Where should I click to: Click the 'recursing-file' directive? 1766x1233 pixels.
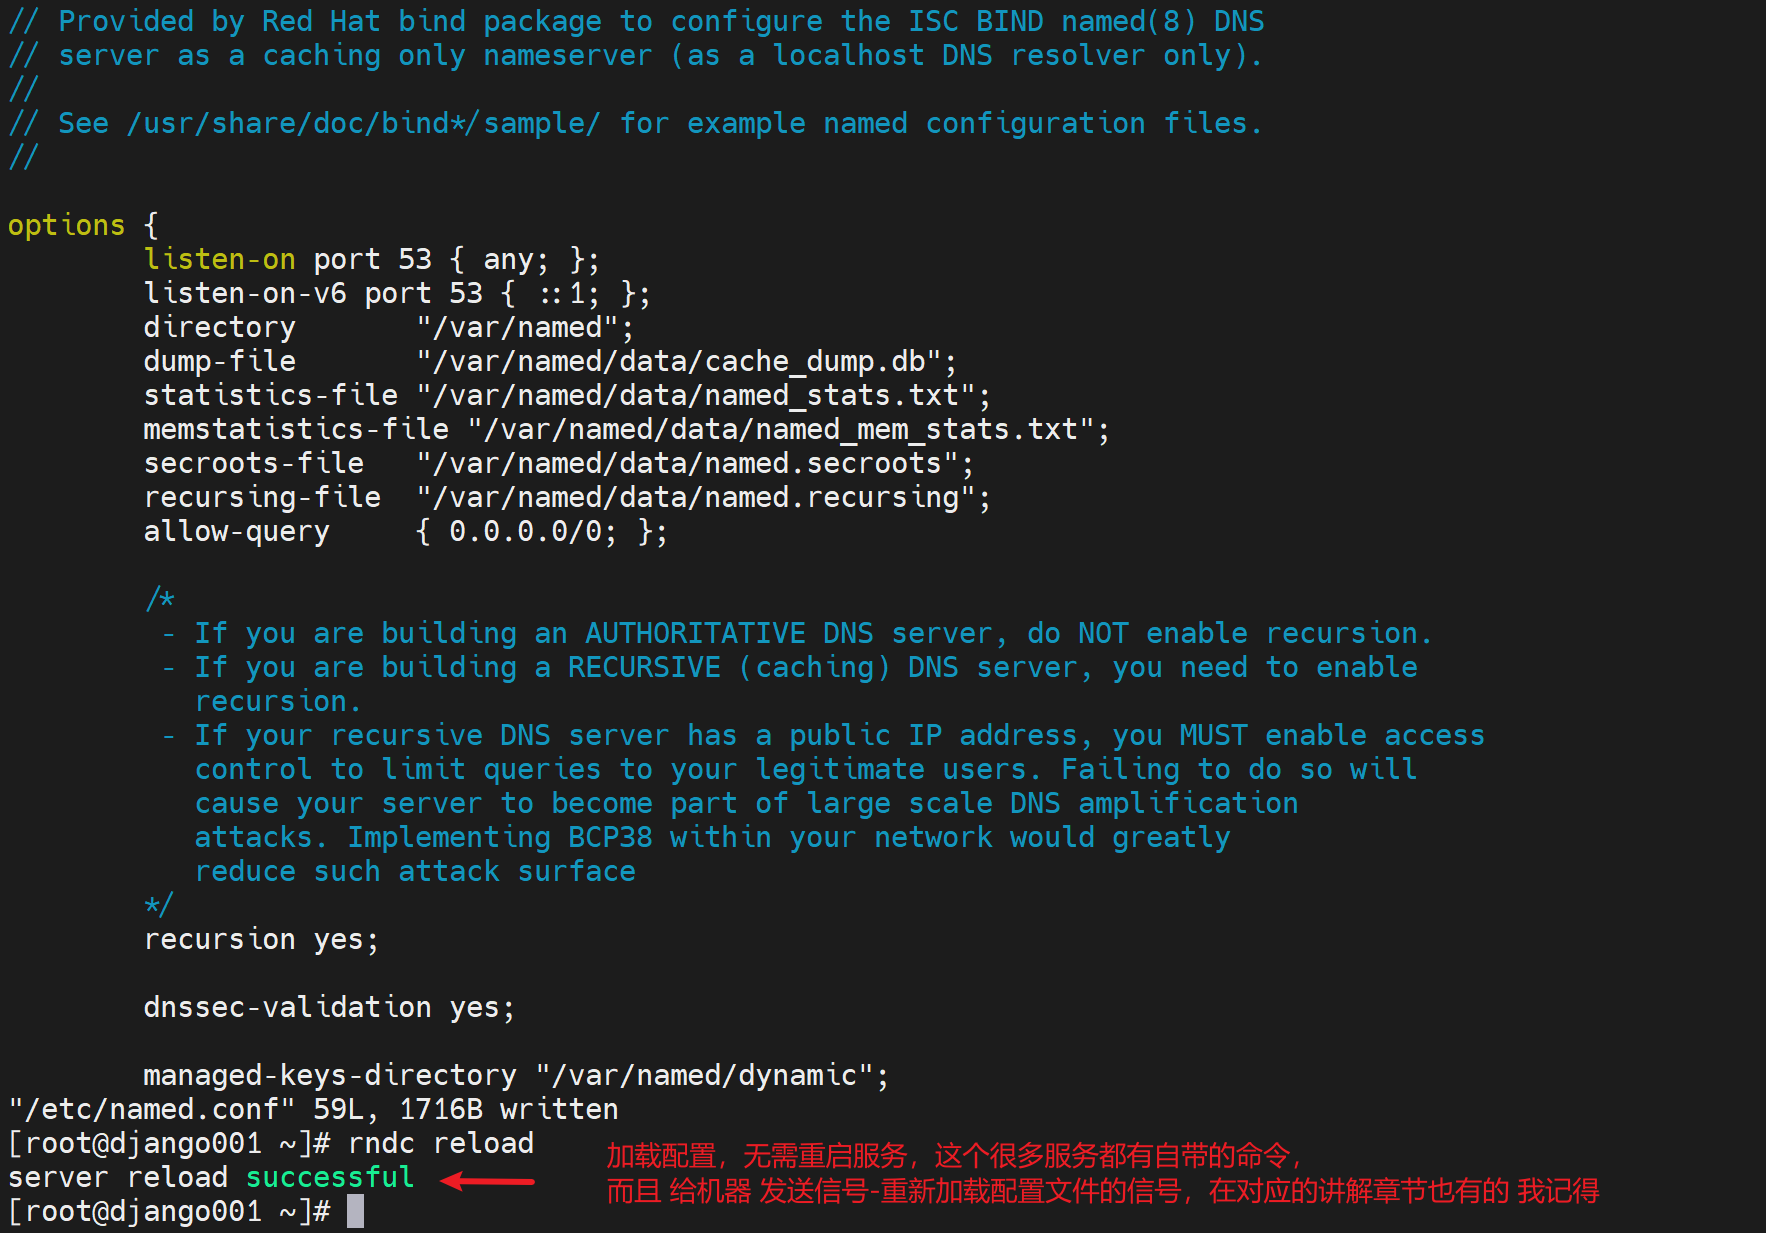[x=262, y=497]
